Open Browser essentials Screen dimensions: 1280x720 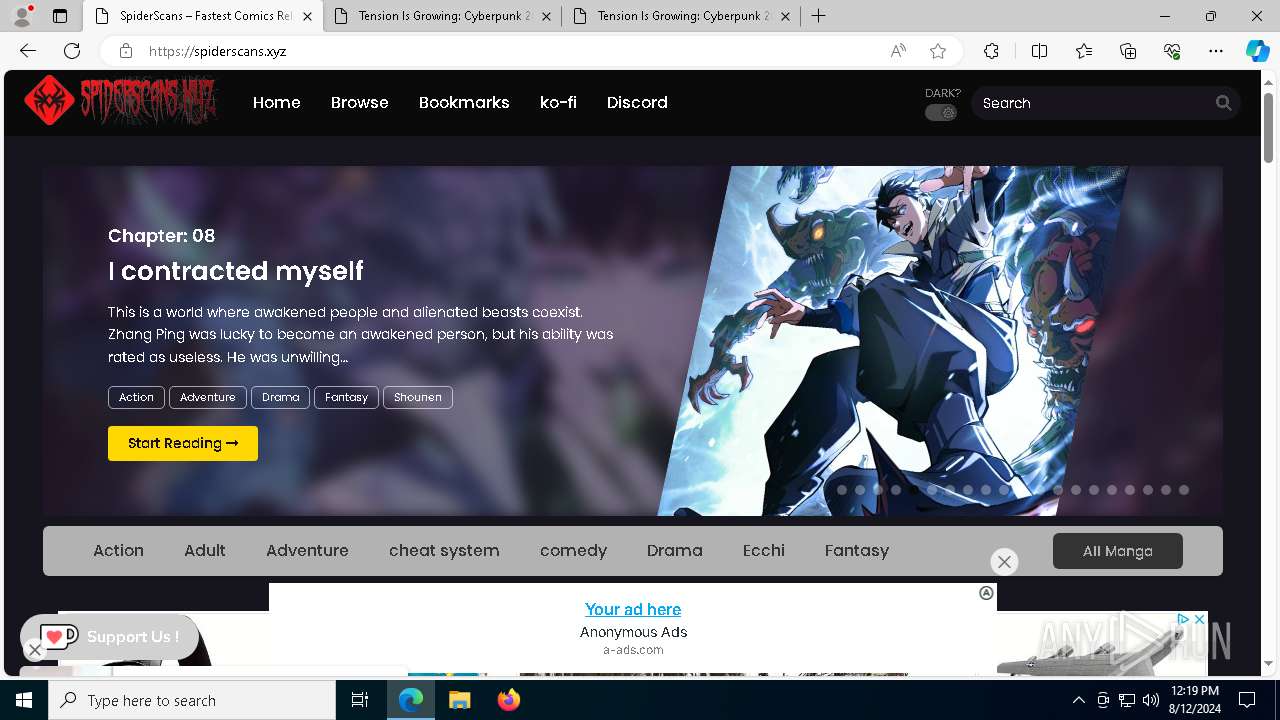click(x=1172, y=51)
